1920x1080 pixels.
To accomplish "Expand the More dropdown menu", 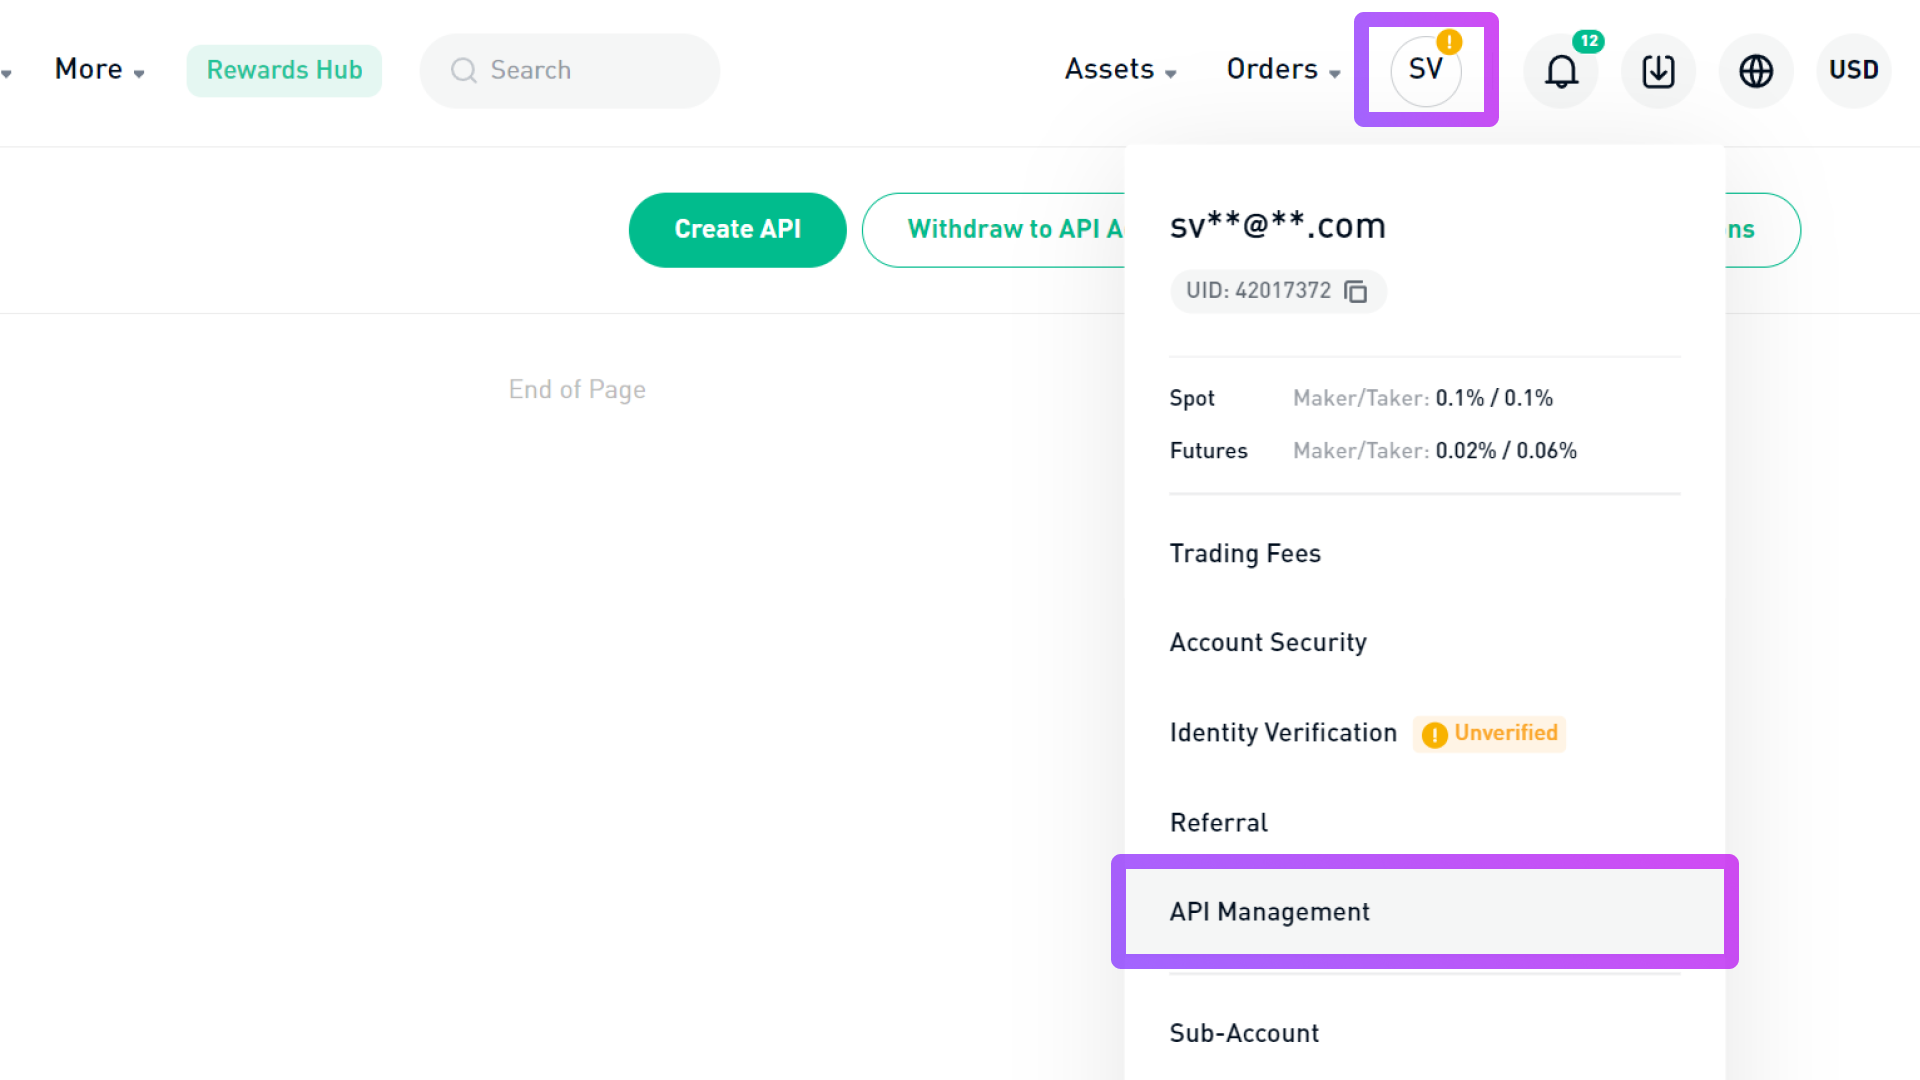I will point(99,70).
